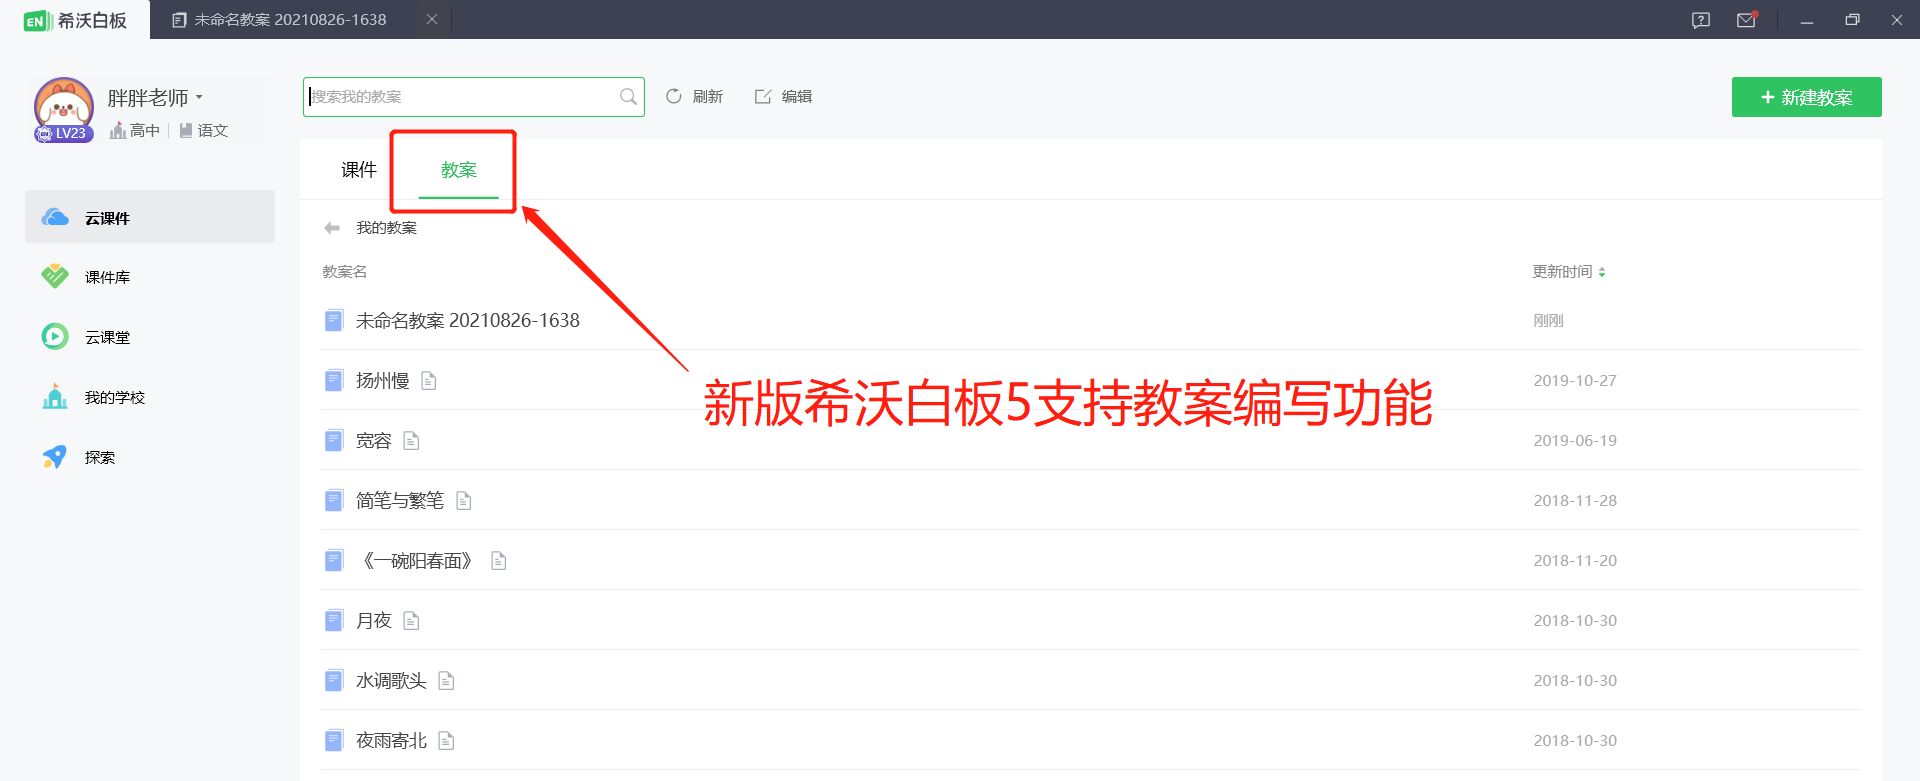Open the 夜雨寄北 lesson plan

coord(391,740)
